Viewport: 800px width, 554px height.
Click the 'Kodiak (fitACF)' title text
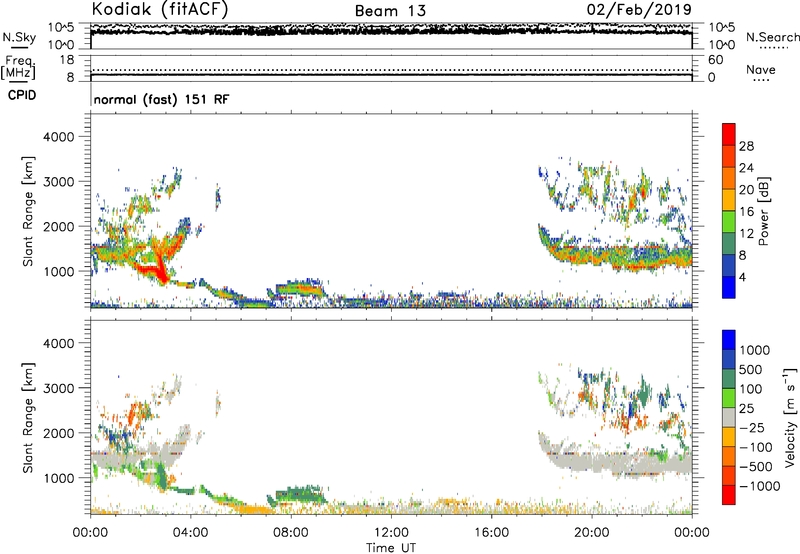[160, 9]
